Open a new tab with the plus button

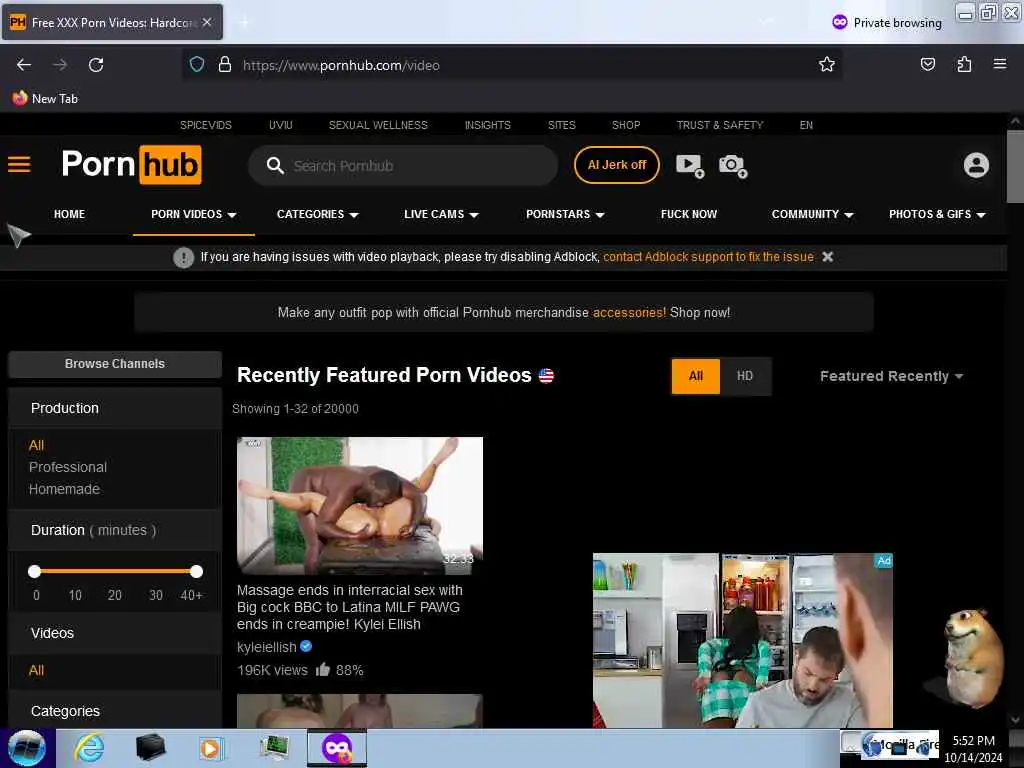(244, 22)
